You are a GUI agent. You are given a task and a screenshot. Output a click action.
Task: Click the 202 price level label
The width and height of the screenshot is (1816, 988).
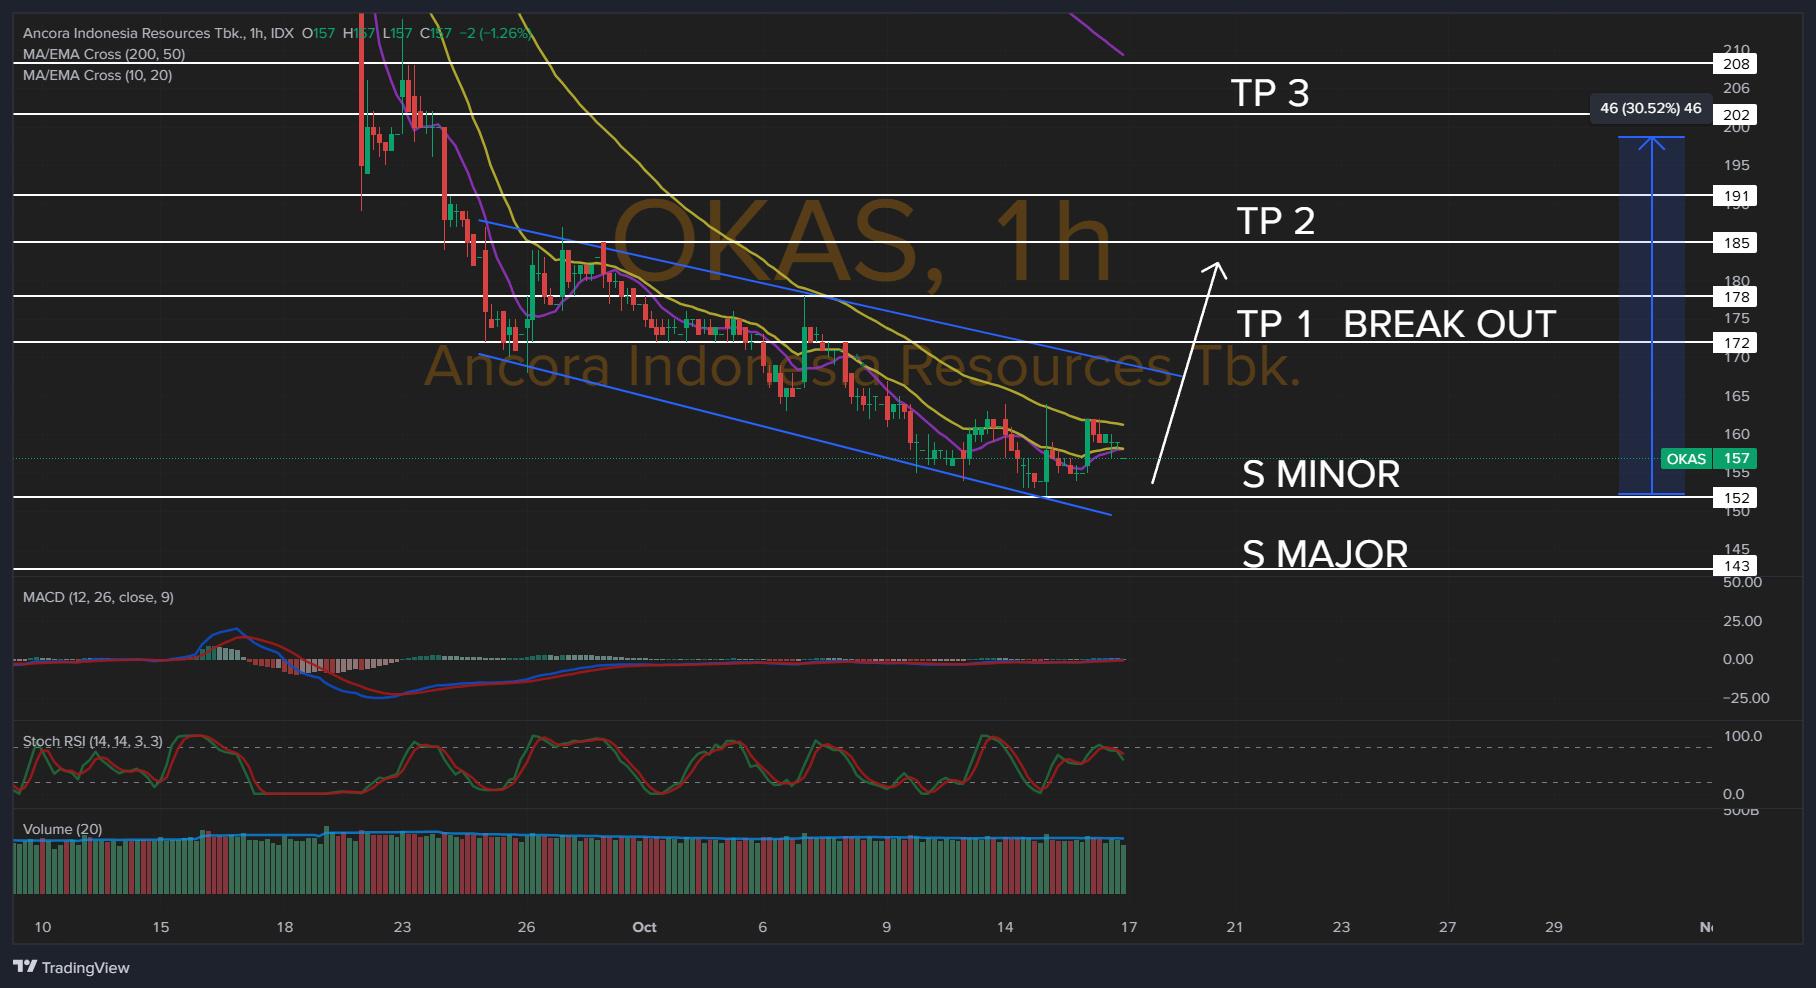(x=1736, y=115)
